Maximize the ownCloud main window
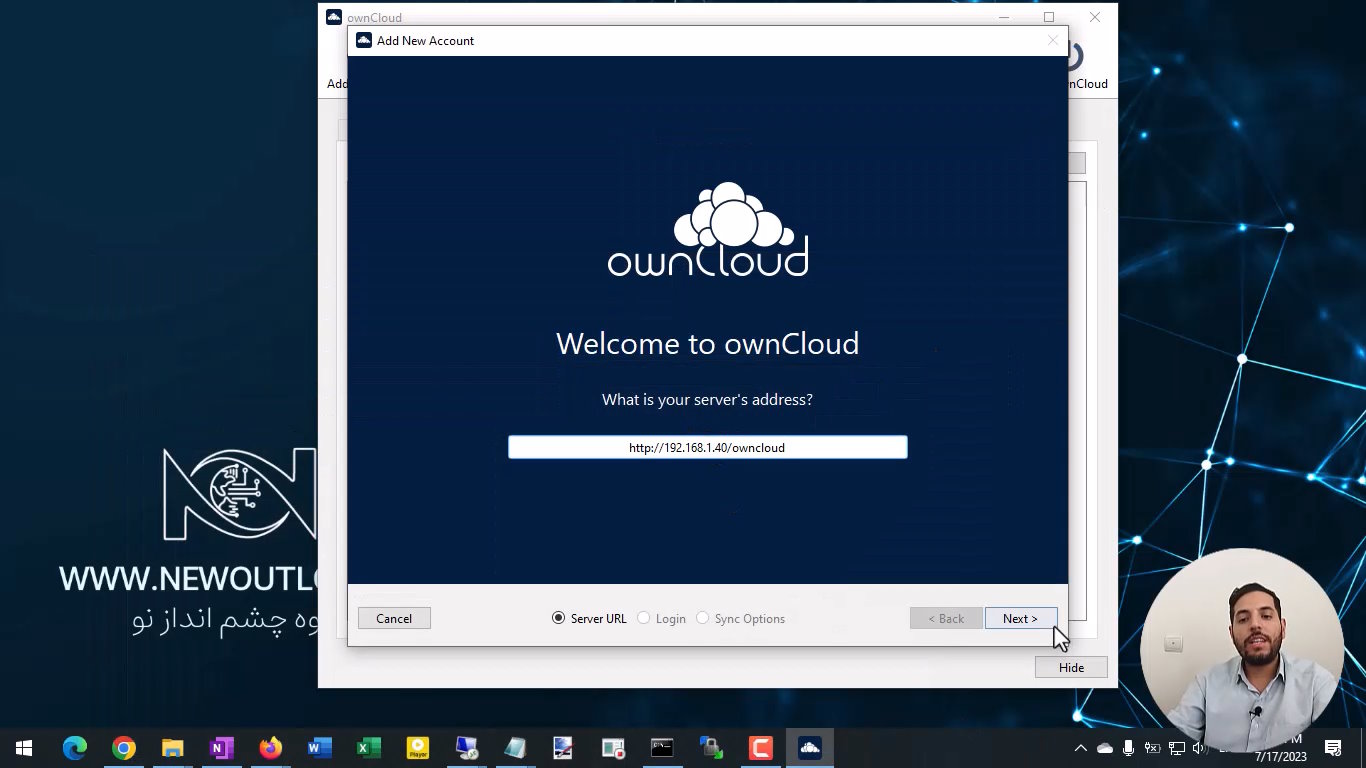This screenshot has height=768, width=1366. click(1049, 17)
